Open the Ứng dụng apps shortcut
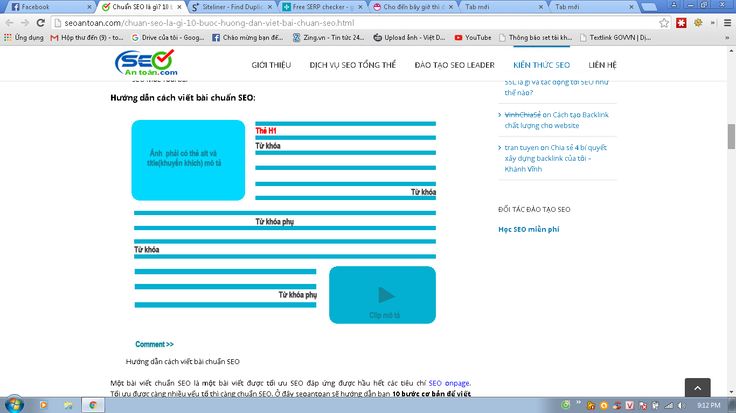 [x=23, y=38]
